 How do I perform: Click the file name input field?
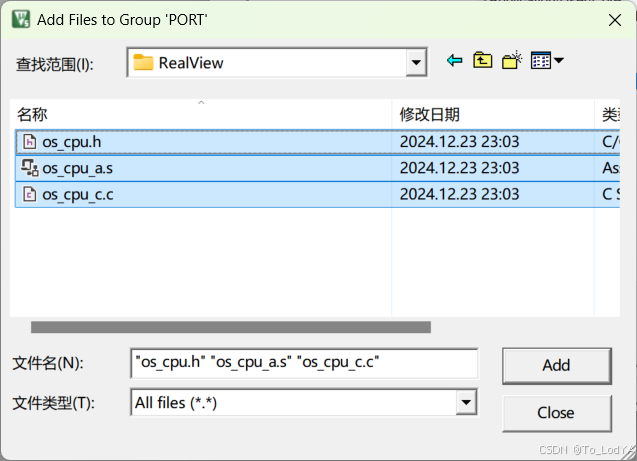[304, 363]
